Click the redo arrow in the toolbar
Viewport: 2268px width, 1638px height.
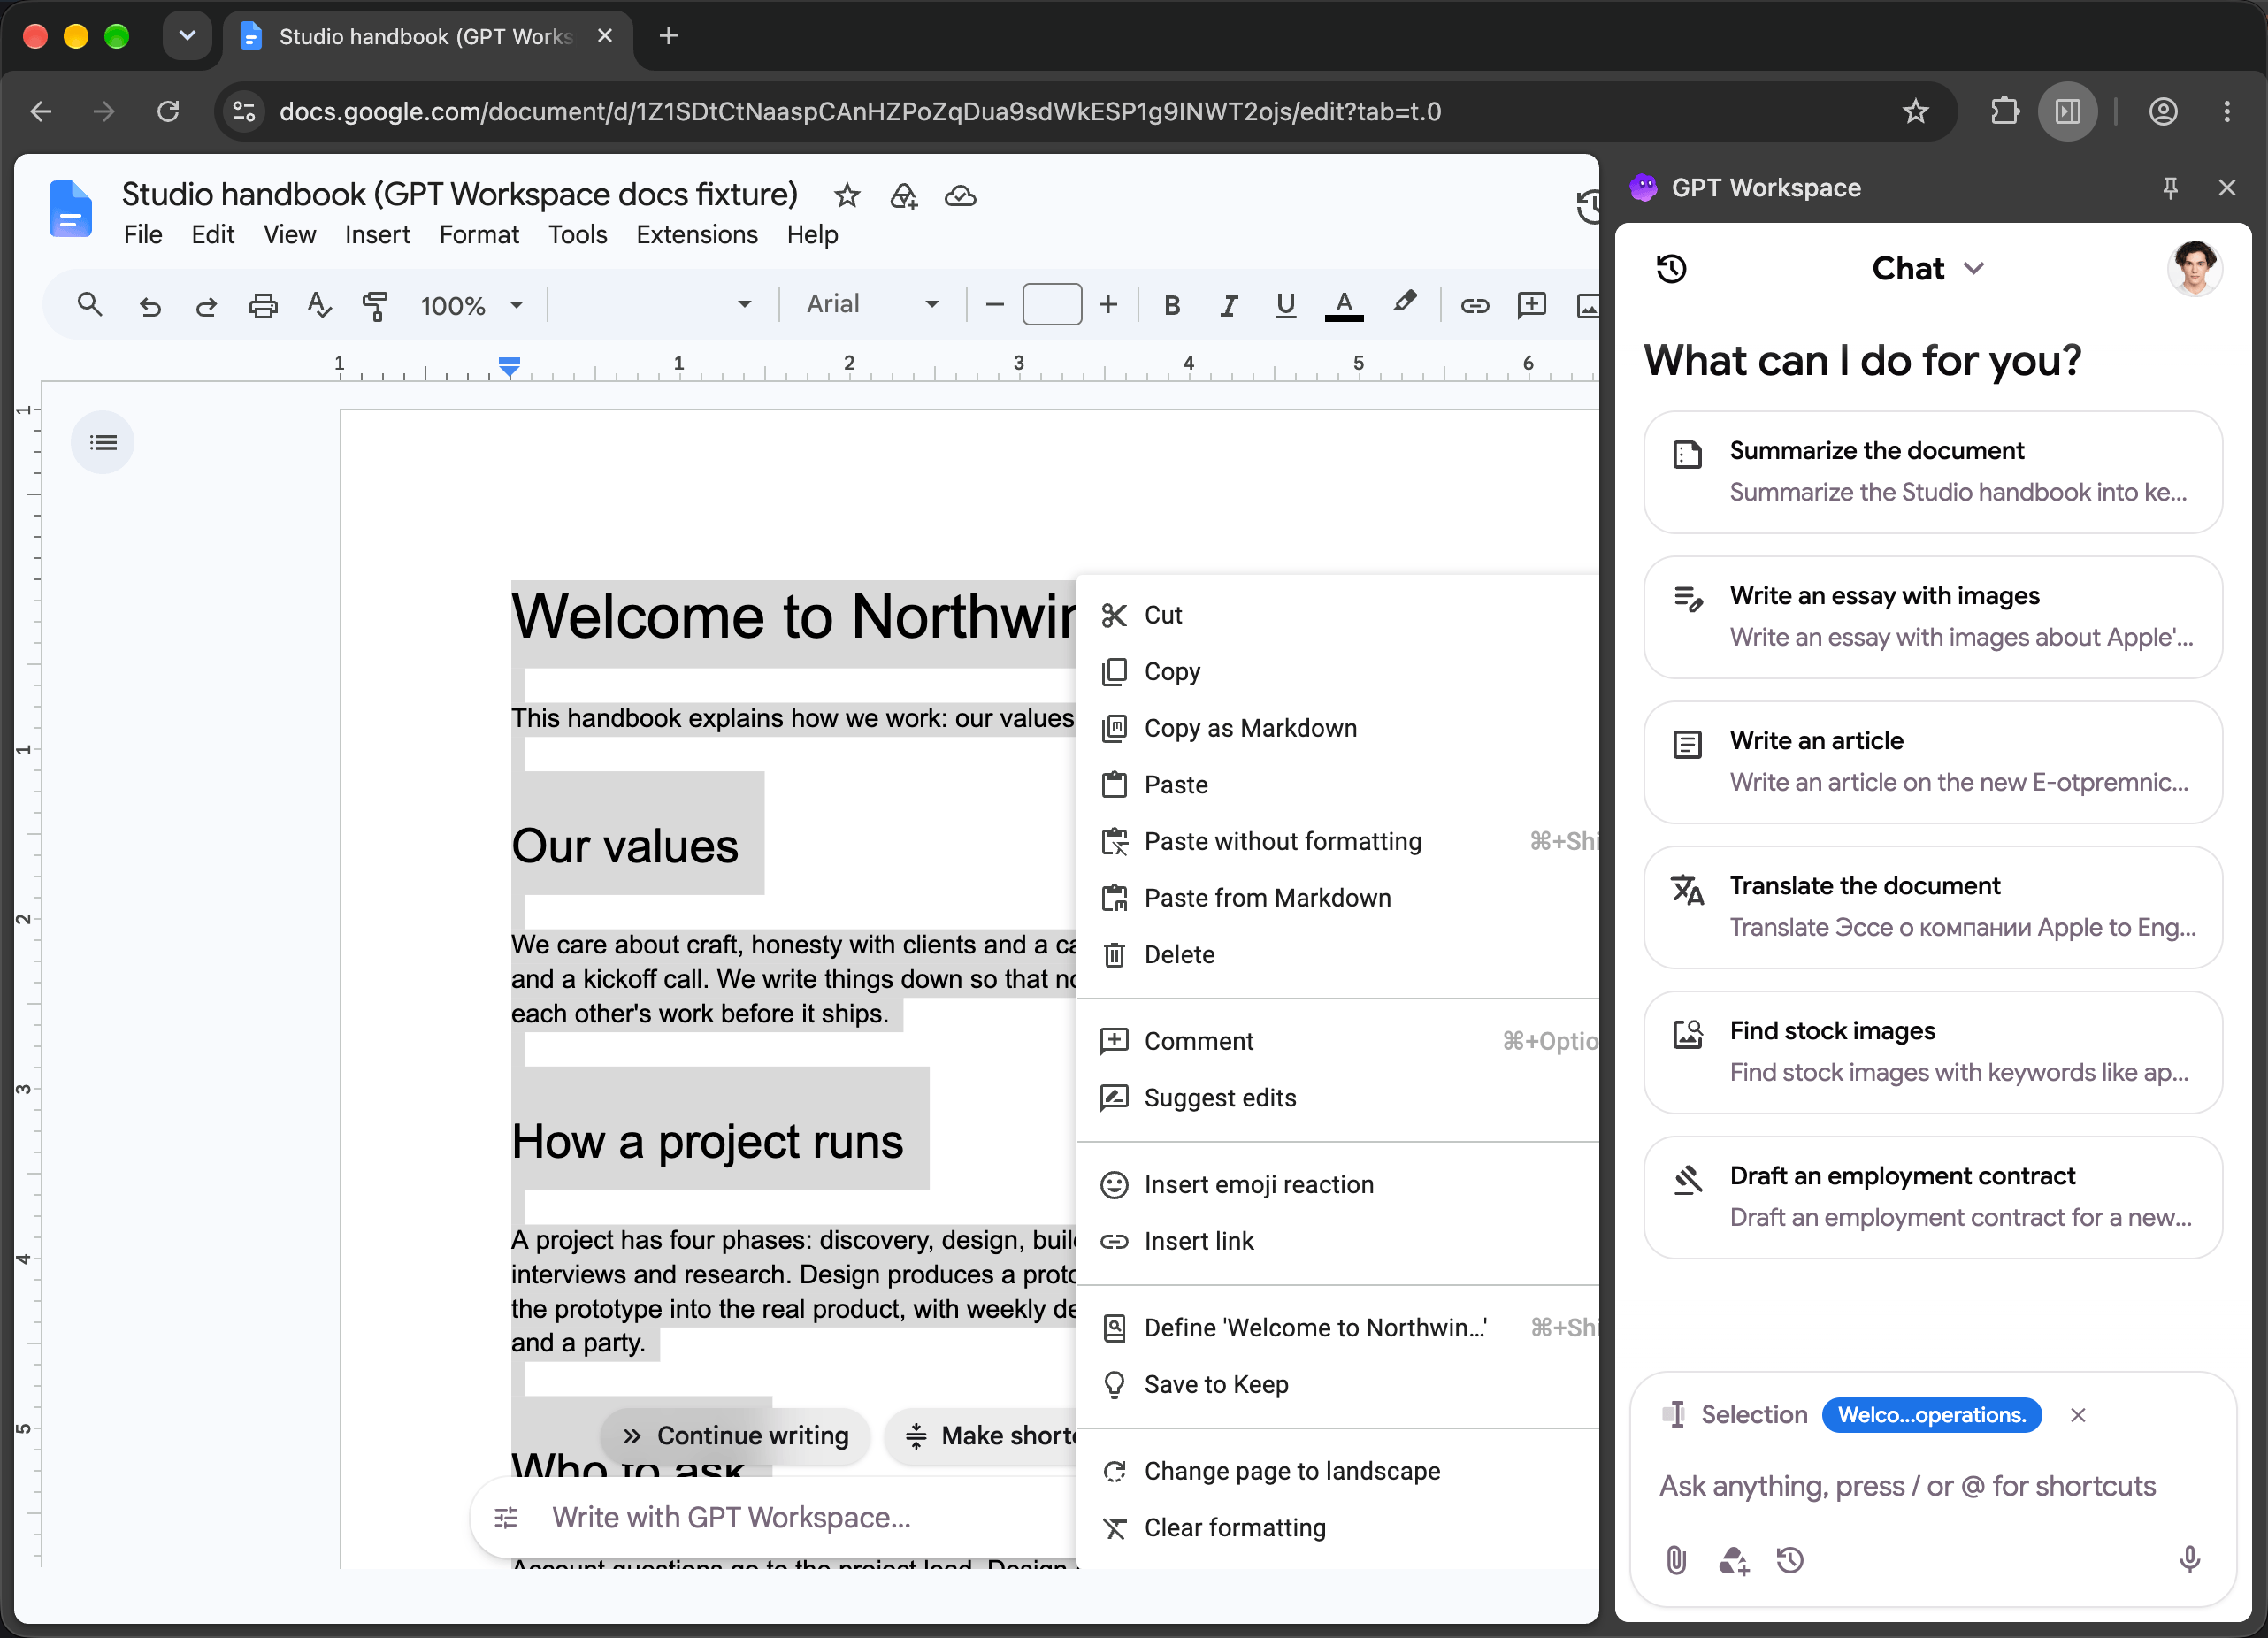[x=206, y=305]
